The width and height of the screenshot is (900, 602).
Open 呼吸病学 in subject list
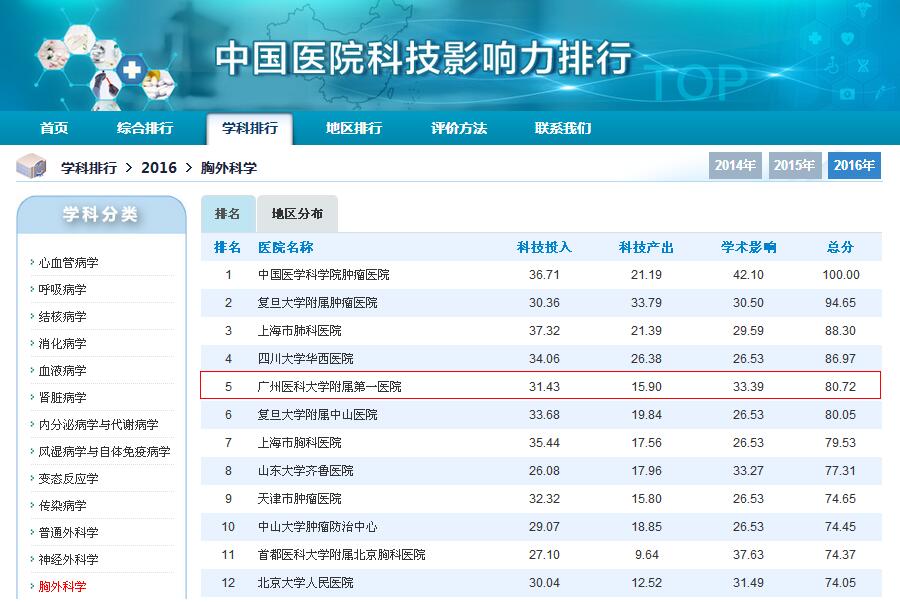(x=62, y=290)
